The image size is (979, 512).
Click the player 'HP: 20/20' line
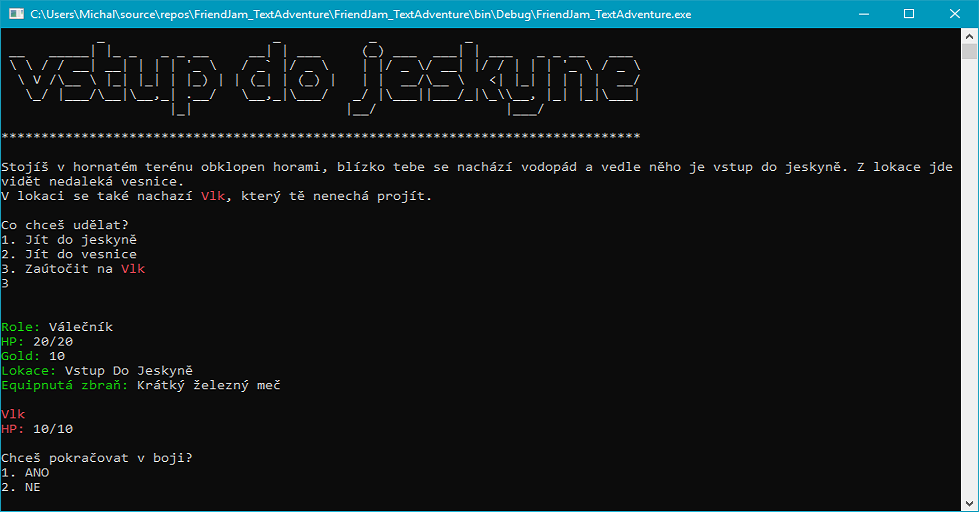[37, 340]
